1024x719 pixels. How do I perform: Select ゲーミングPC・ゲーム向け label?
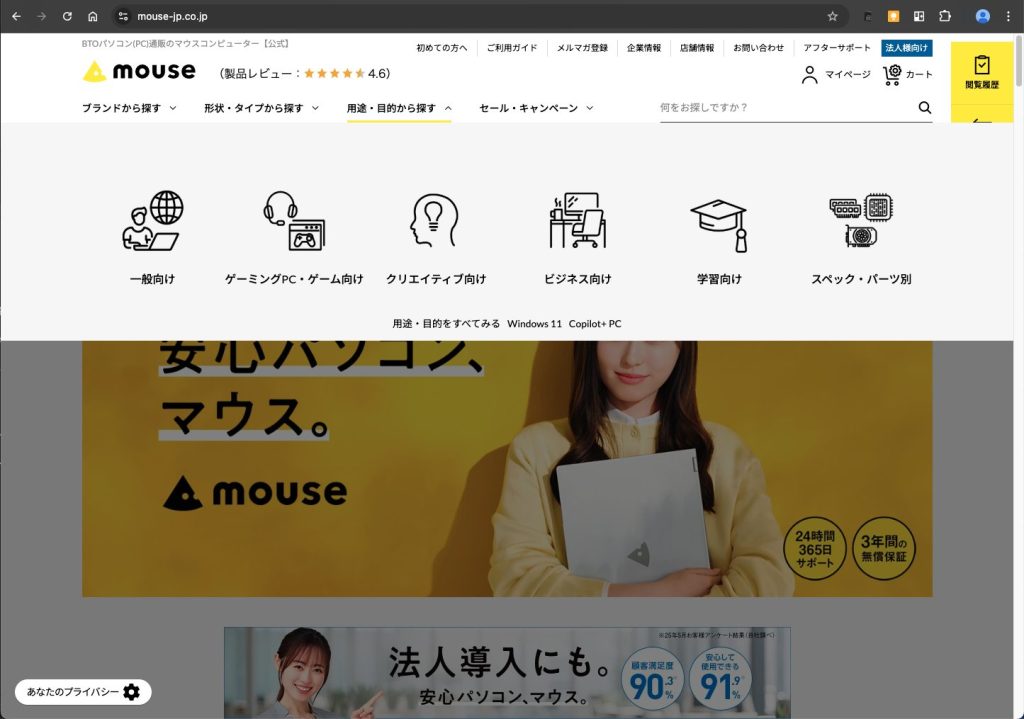click(x=294, y=280)
